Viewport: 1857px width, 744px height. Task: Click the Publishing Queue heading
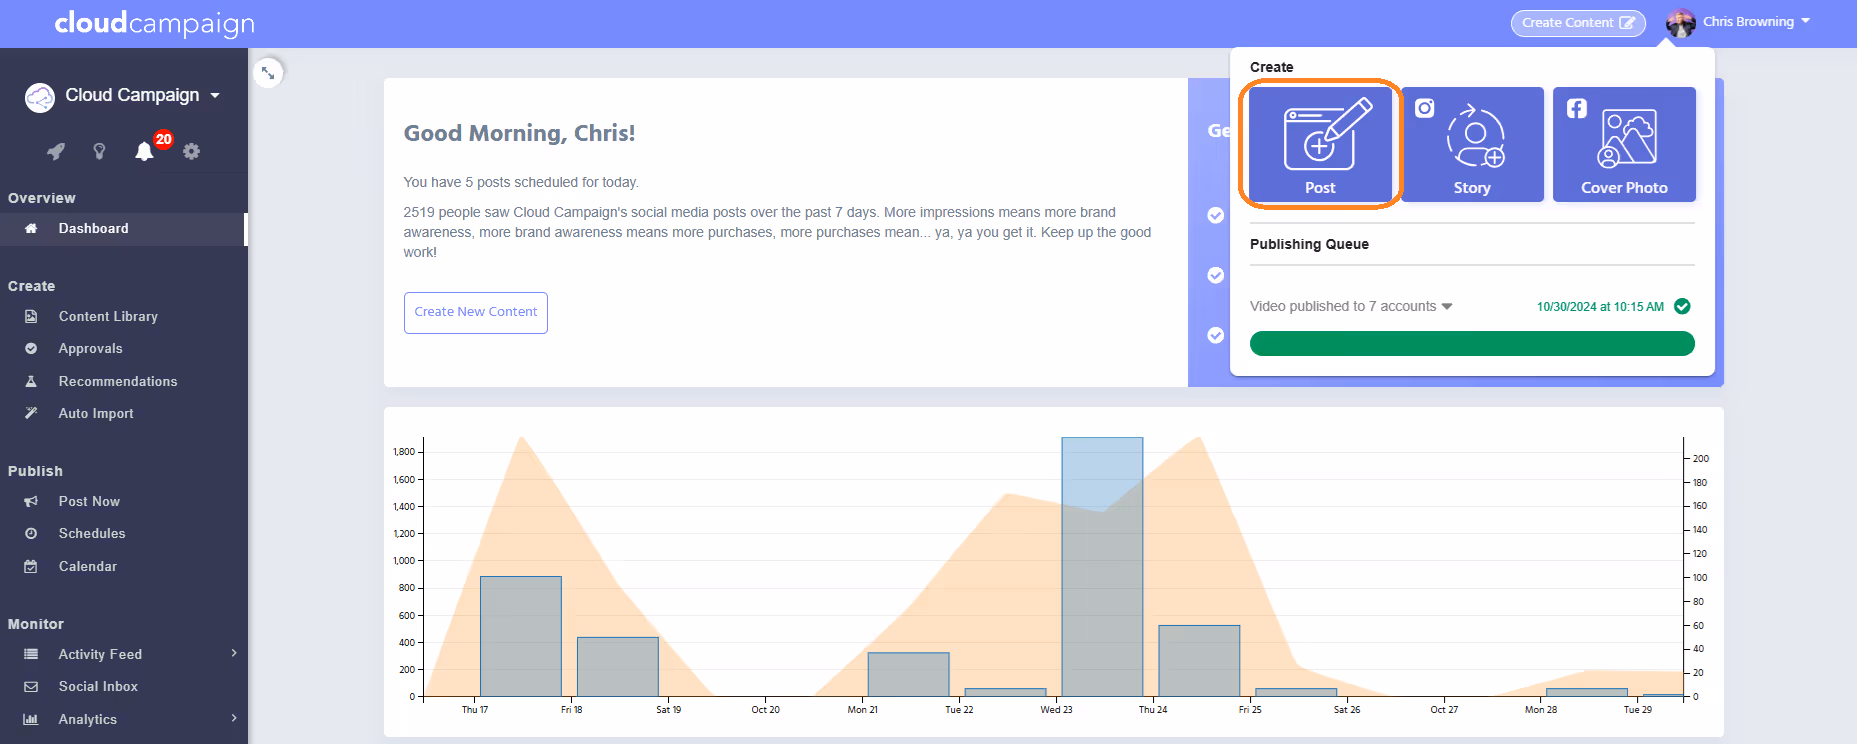1309,244
